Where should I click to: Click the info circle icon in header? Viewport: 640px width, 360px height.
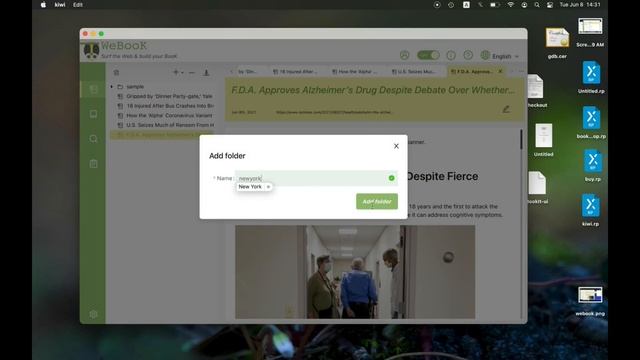[x=451, y=55]
